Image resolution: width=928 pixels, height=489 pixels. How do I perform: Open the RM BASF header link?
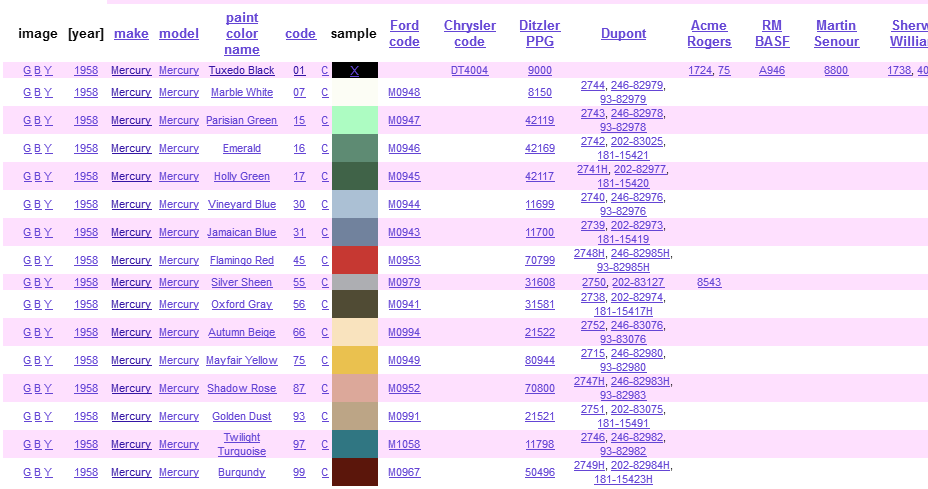pos(772,34)
